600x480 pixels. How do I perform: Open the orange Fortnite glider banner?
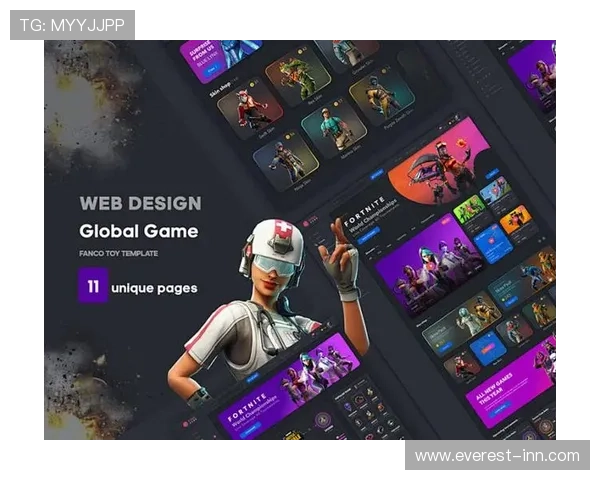[437, 166]
